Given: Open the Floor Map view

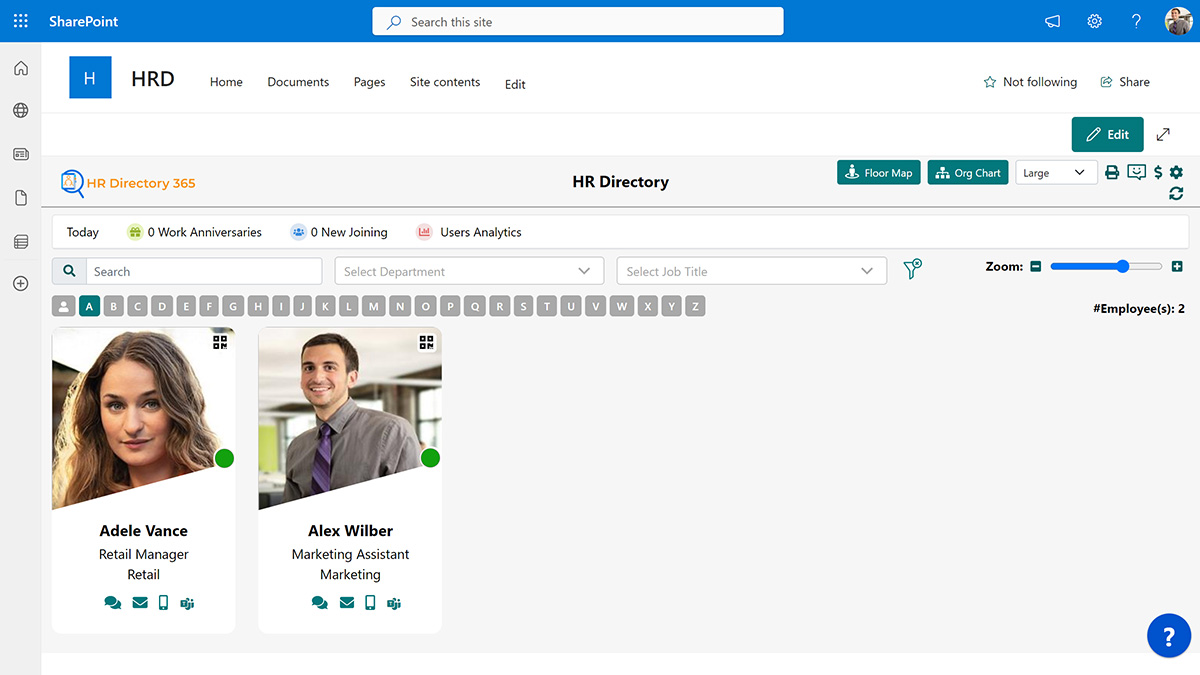Looking at the screenshot, I should pyautogui.click(x=878, y=173).
